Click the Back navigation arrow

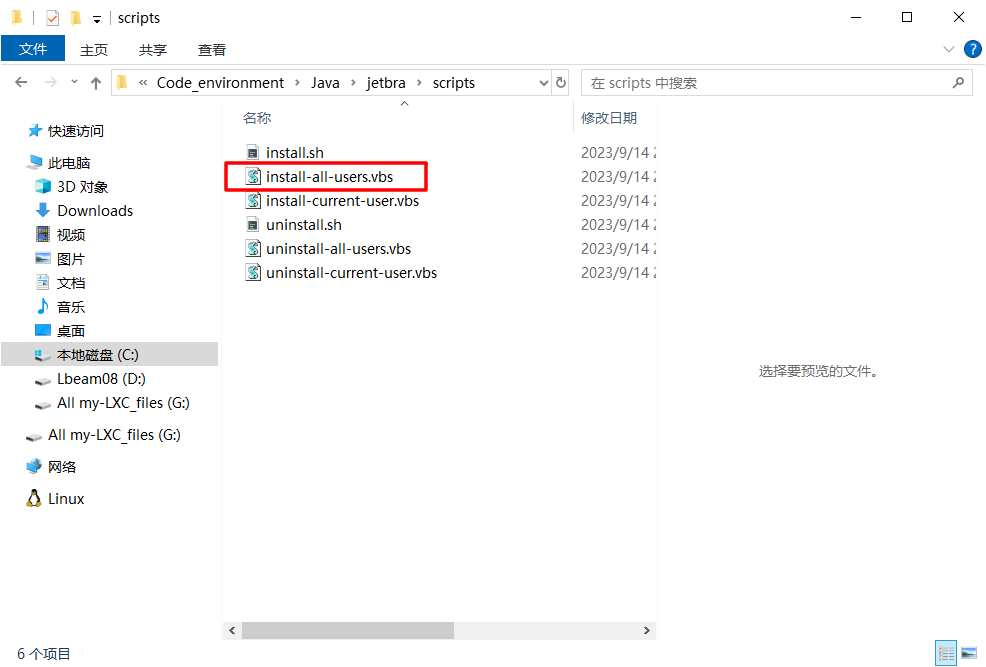20,83
